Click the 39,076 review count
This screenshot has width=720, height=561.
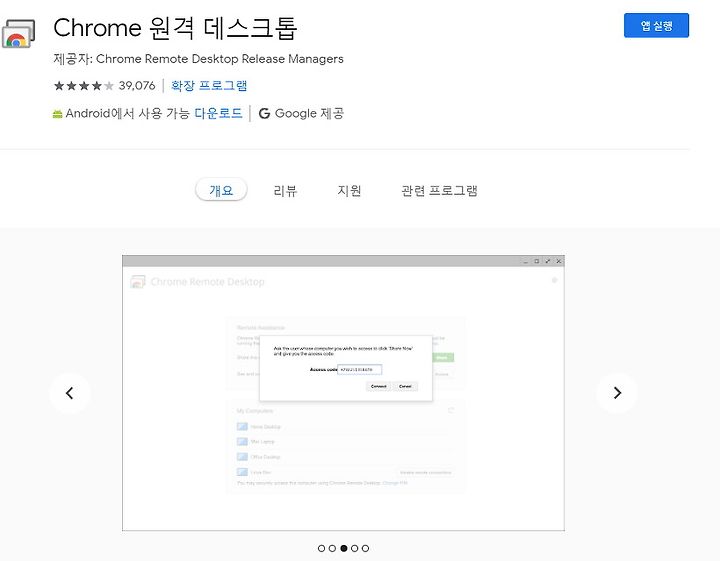137,86
